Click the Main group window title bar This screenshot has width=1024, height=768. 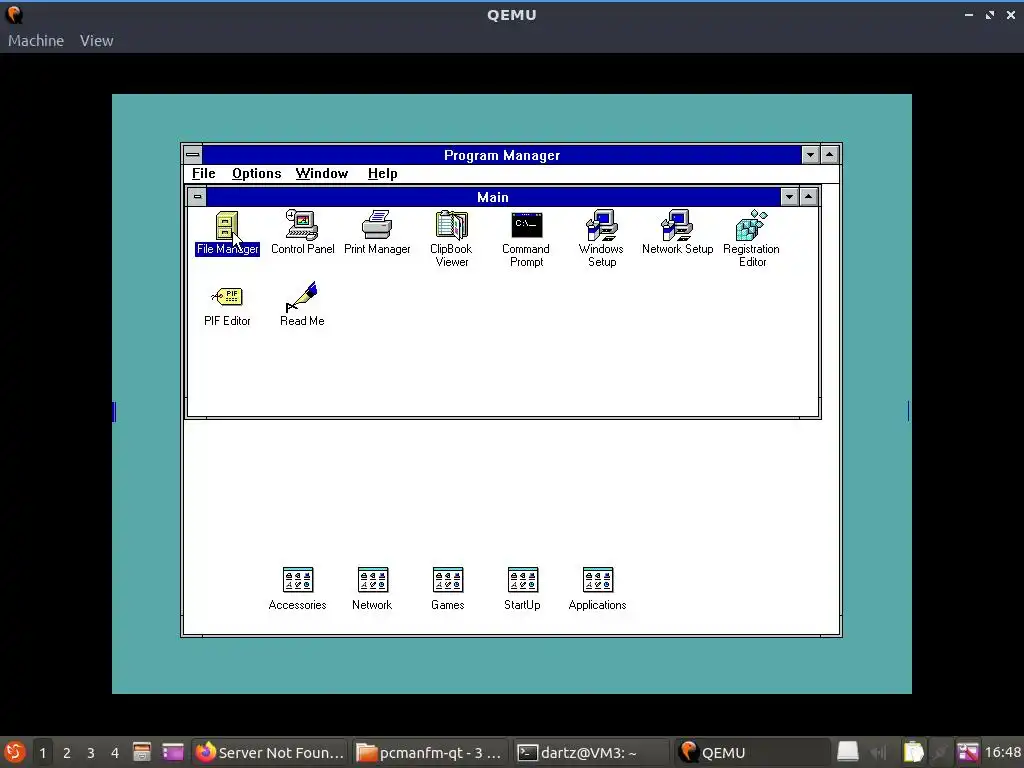coord(493,197)
